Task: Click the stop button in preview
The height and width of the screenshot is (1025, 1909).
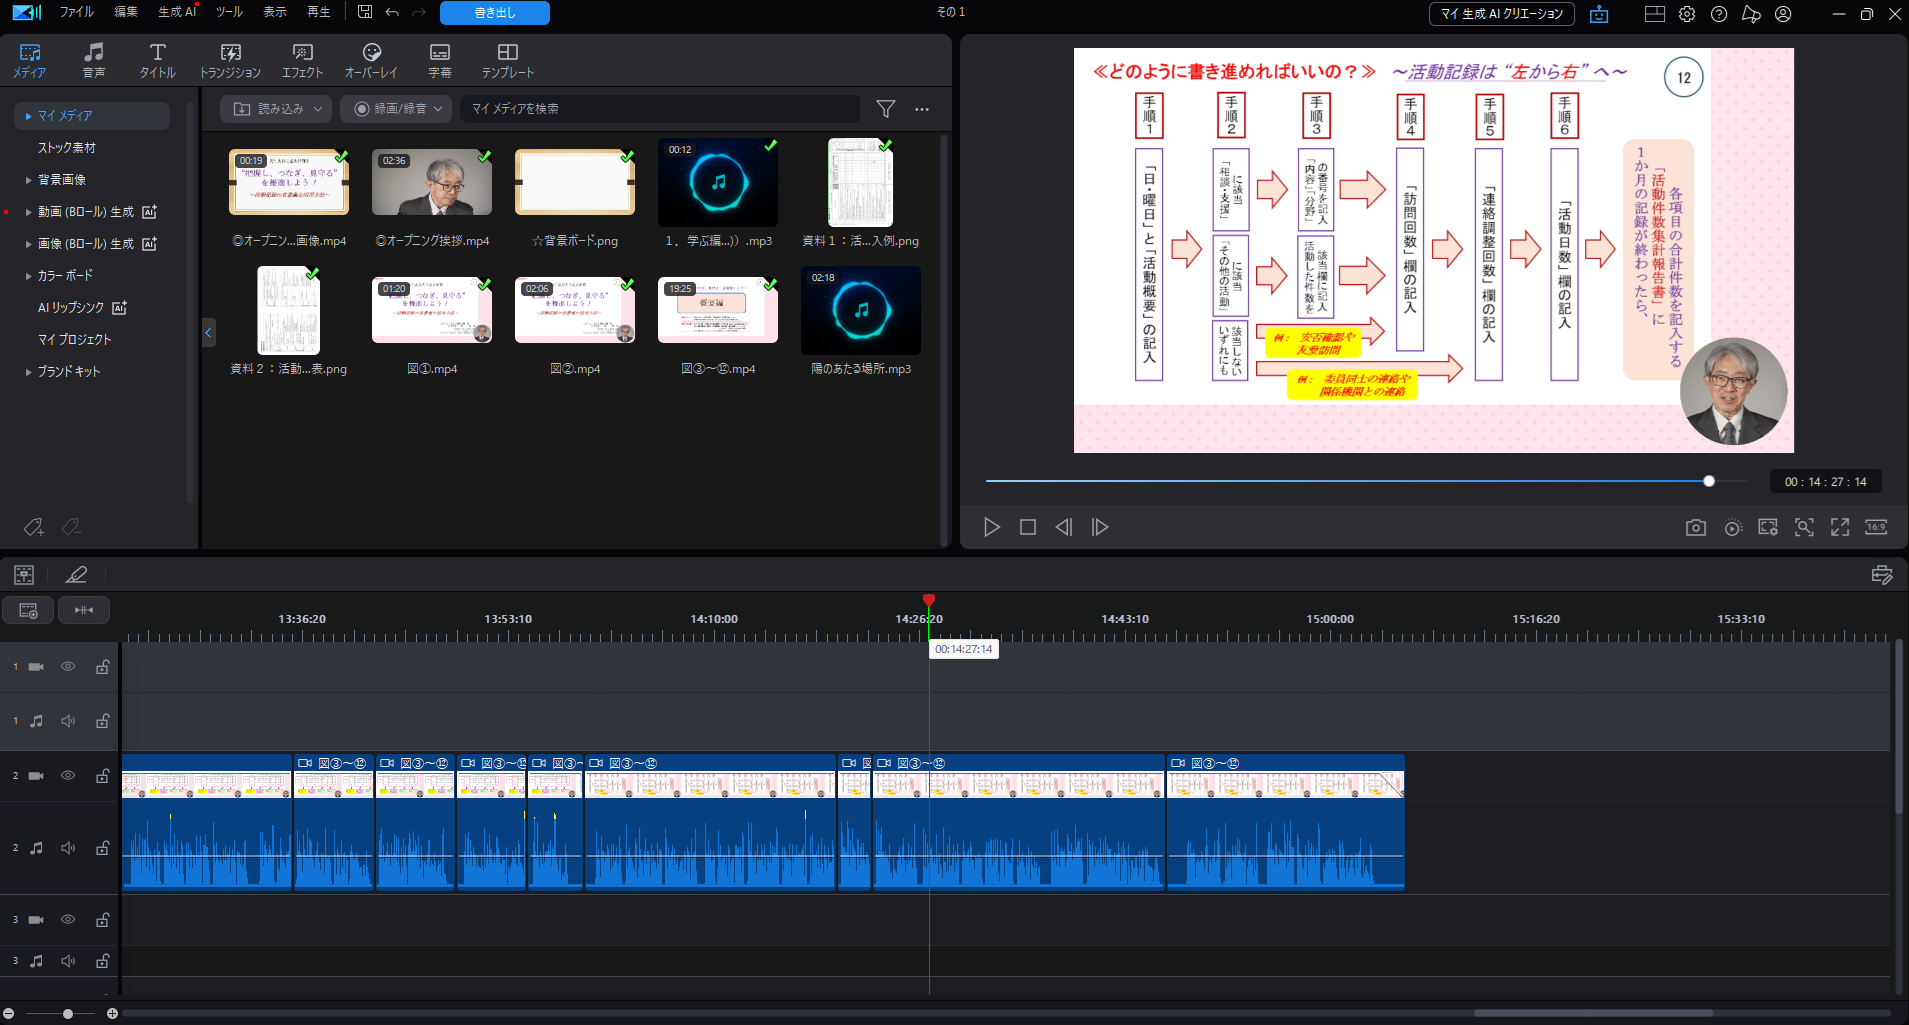Action: (x=1027, y=527)
